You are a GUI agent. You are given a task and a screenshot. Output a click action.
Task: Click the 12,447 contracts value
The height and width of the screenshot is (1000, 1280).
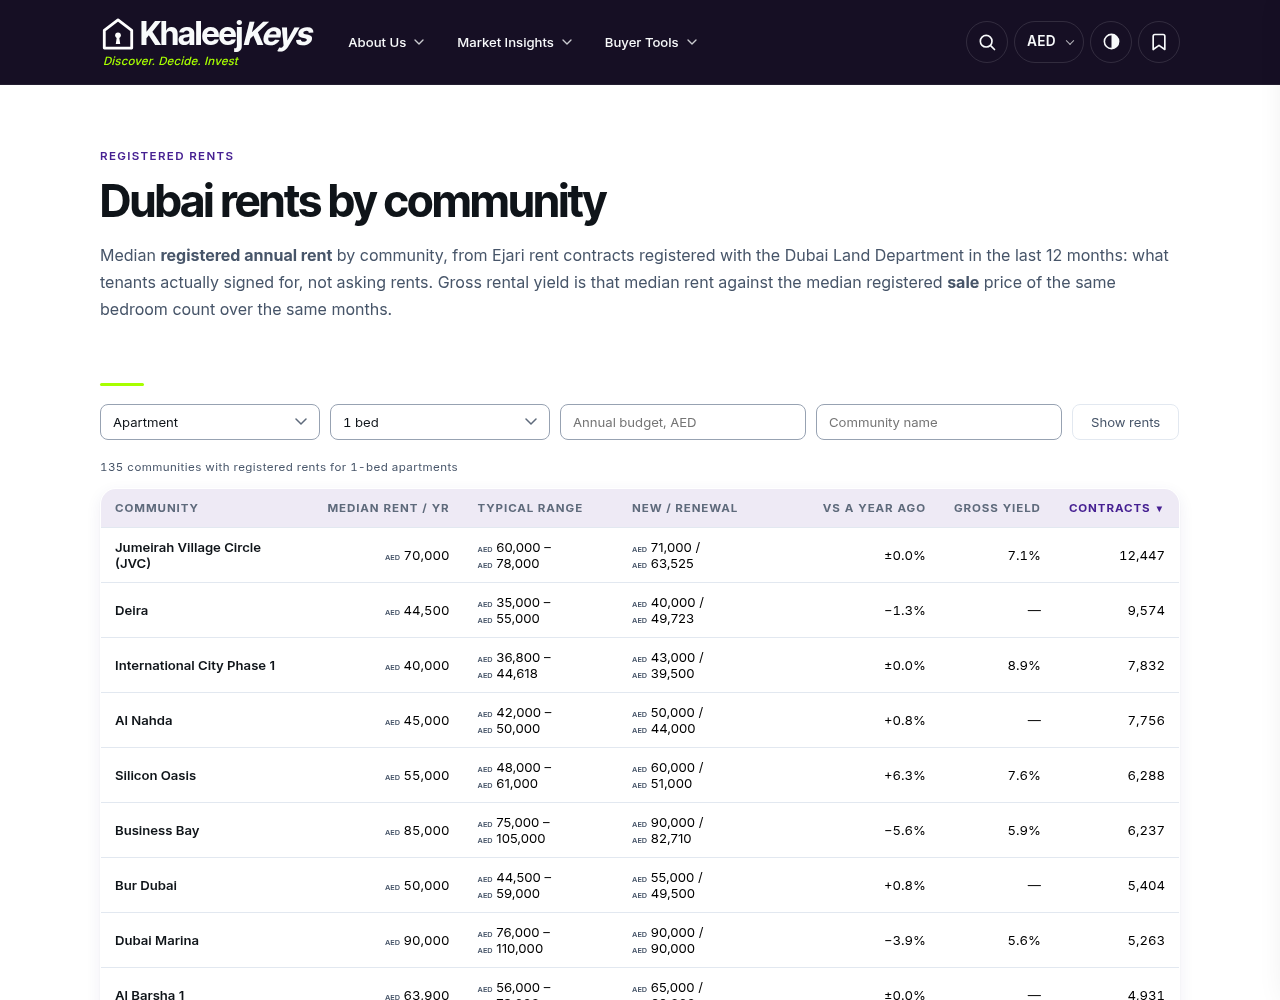1142,556
